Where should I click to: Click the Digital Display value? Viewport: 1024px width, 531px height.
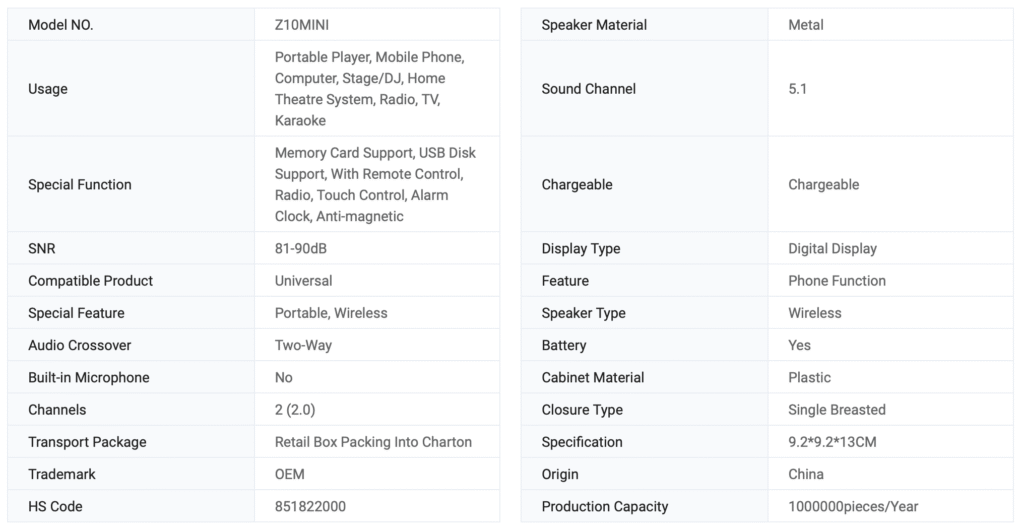pos(832,249)
